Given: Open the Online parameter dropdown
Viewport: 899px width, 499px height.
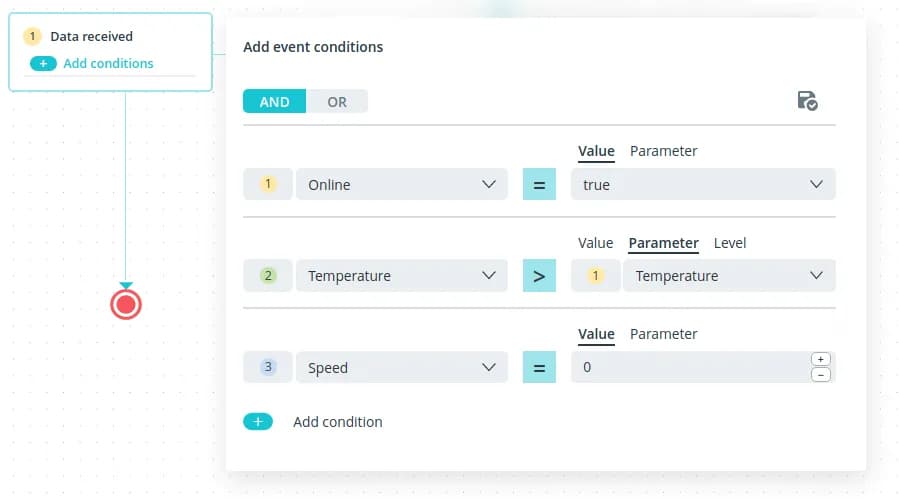Looking at the screenshot, I should [x=401, y=185].
